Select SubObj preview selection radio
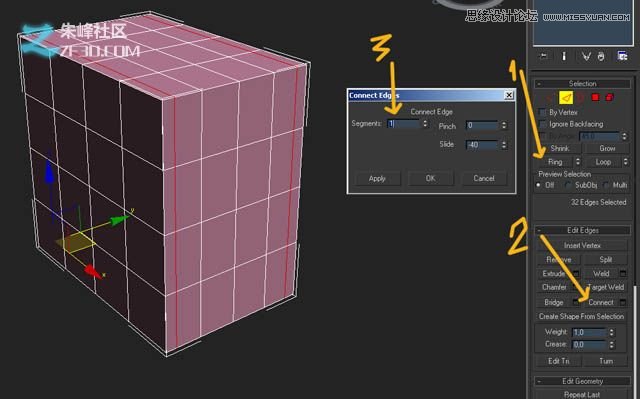The width and height of the screenshot is (640, 399). click(568, 185)
